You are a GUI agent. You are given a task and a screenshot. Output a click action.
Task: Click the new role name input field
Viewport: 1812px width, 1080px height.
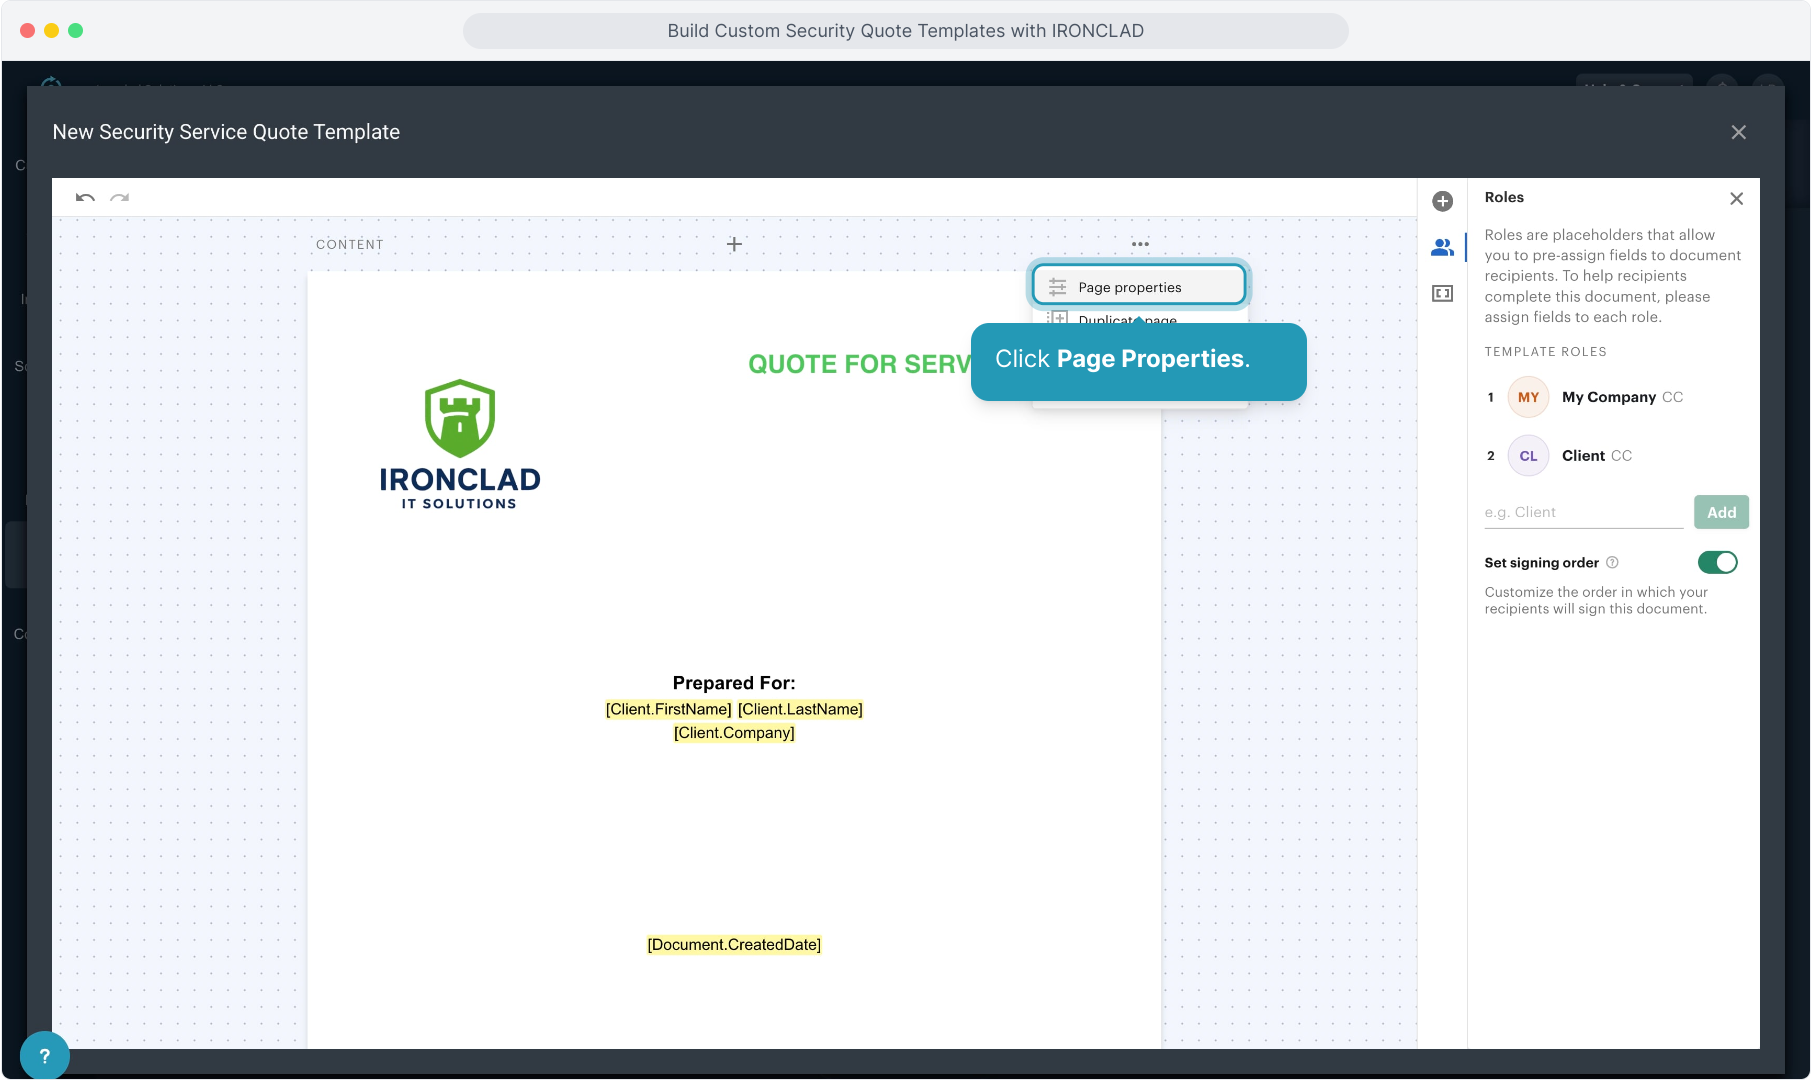coord(1583,512)
